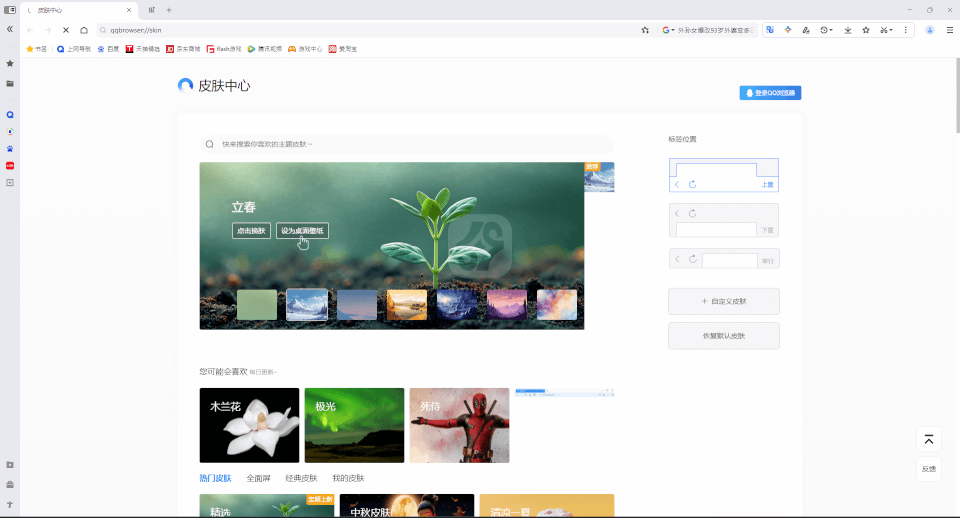Apply the 立春 skin with 点击换肤
Screen dimensions: 960x518
[x=251, y=231]
